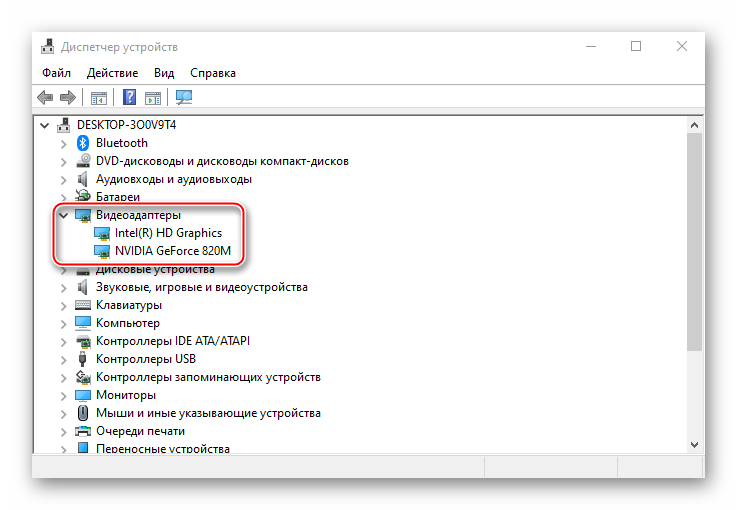Click the Forward arrow toolbar icon
This screenshot has width=737, height=510.
point(68,98)
